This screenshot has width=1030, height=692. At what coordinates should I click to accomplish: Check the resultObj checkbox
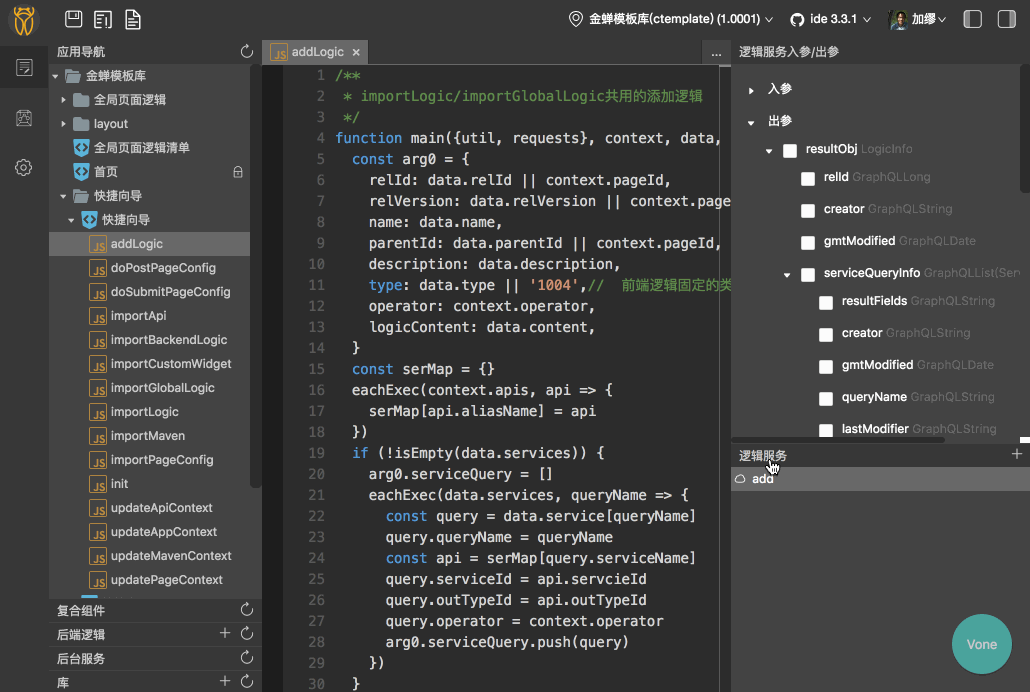coord(790,150)
